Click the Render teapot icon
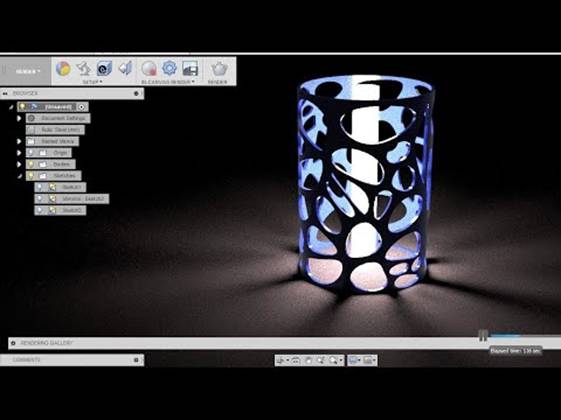Screen dimensions: 561x420 tap(219, 68)
